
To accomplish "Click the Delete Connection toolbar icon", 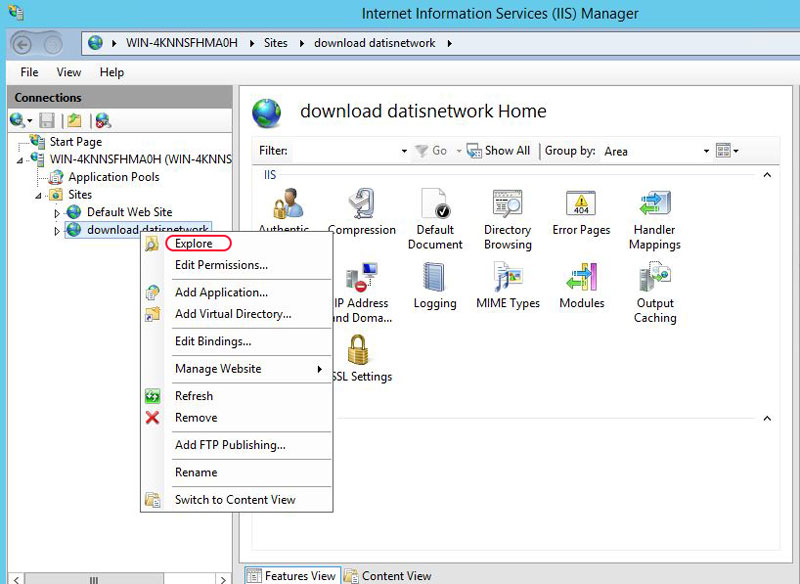I will pos(103,120).
